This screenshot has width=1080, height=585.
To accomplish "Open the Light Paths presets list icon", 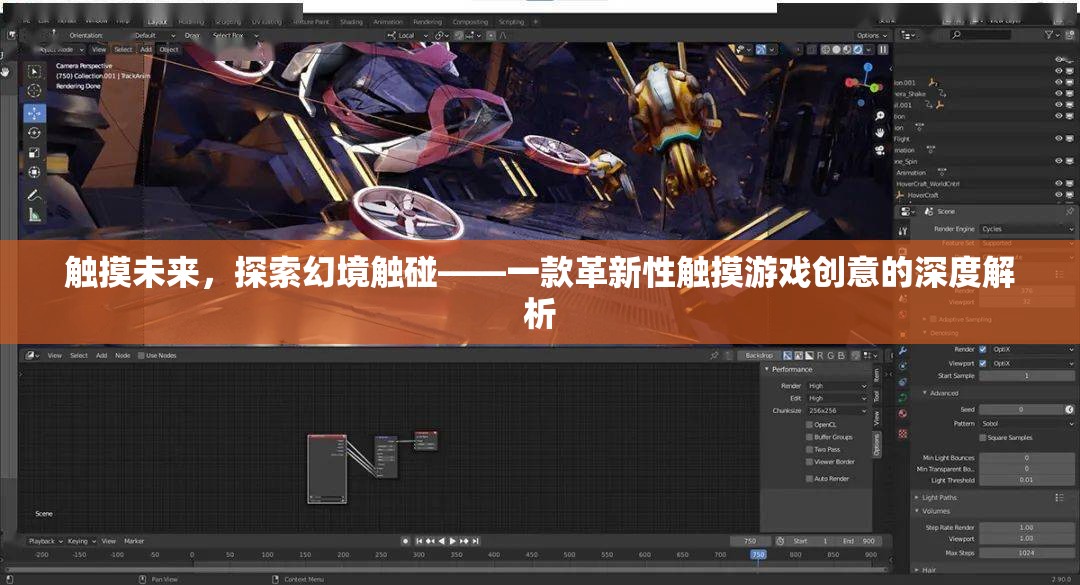I will coord(1059,497).
